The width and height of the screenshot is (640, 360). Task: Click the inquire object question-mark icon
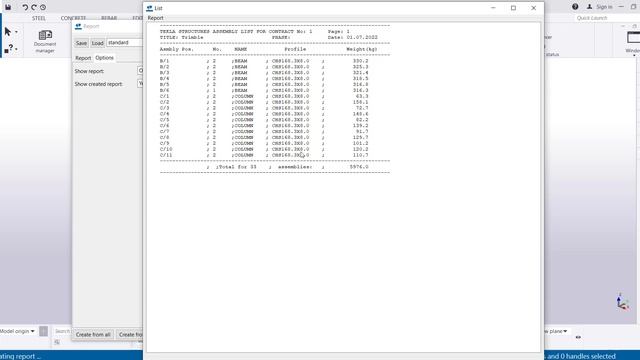coord(9,49)
